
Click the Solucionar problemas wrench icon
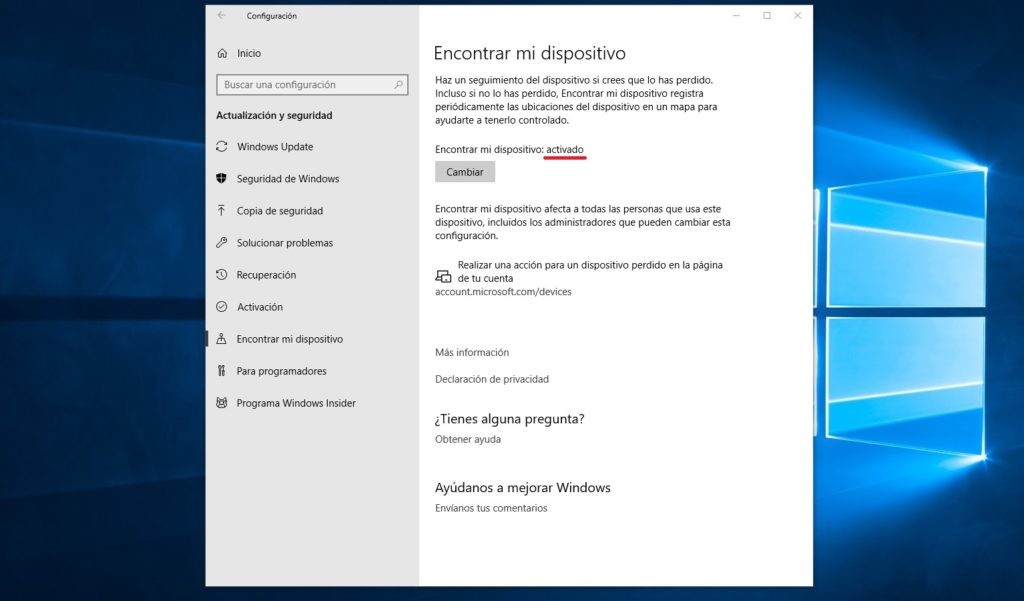221,242
